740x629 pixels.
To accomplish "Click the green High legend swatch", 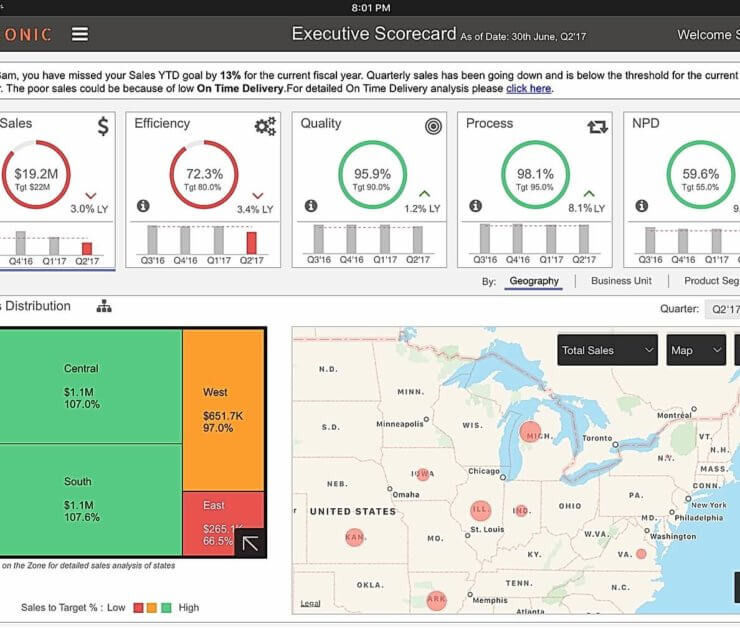I will click(x=166, y=608).
